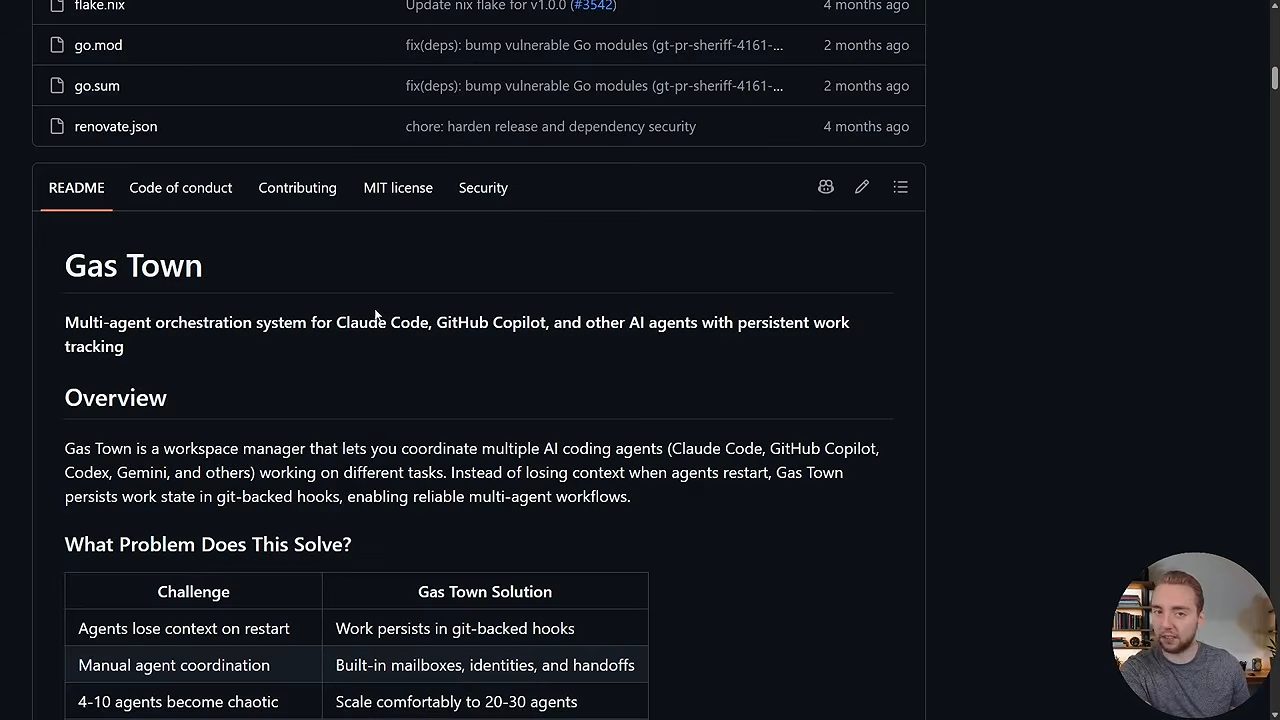This screenshot has width=1280, height=720.
Task: Click the page vertical scrollbar thumb
Action: [1274, 78]
